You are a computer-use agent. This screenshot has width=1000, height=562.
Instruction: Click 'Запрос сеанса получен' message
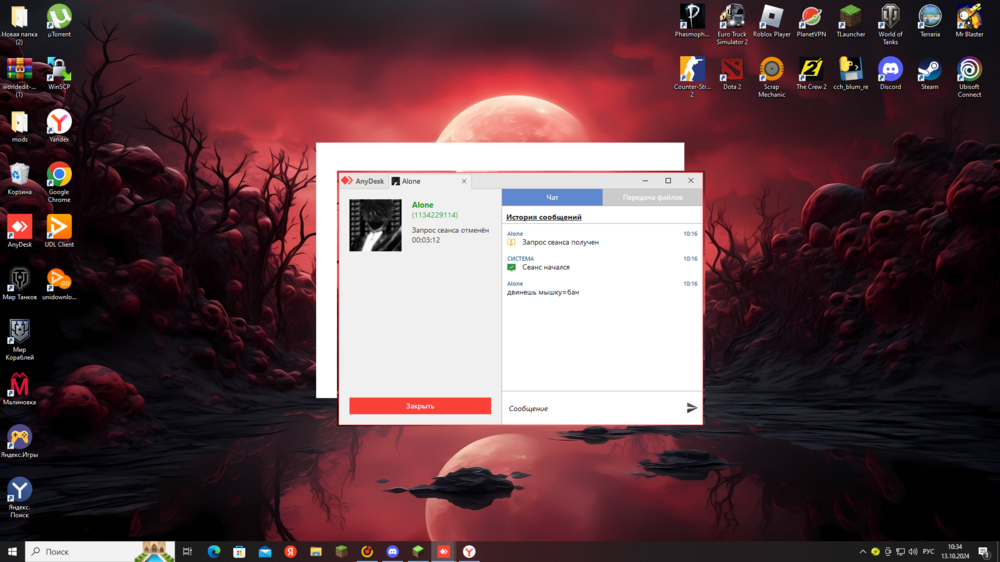(560, 242)
